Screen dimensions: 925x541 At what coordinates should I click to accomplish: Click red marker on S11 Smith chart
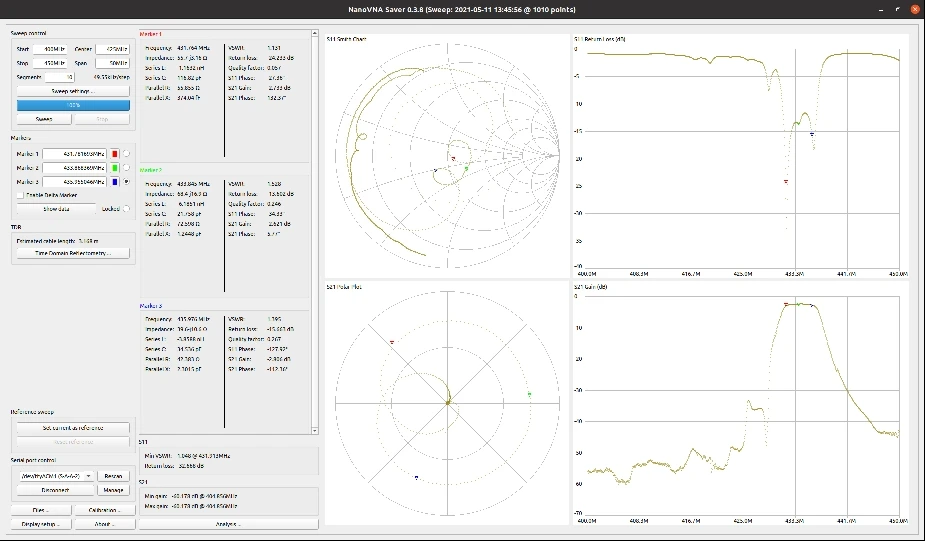[x=453, y=158]
